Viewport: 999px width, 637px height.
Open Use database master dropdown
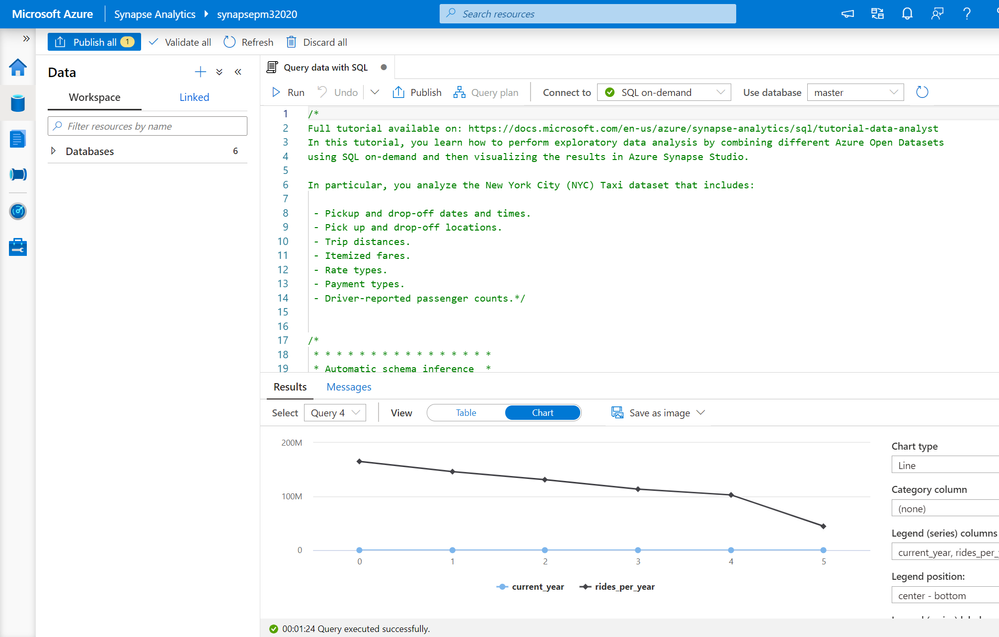[x=855, y=92]
